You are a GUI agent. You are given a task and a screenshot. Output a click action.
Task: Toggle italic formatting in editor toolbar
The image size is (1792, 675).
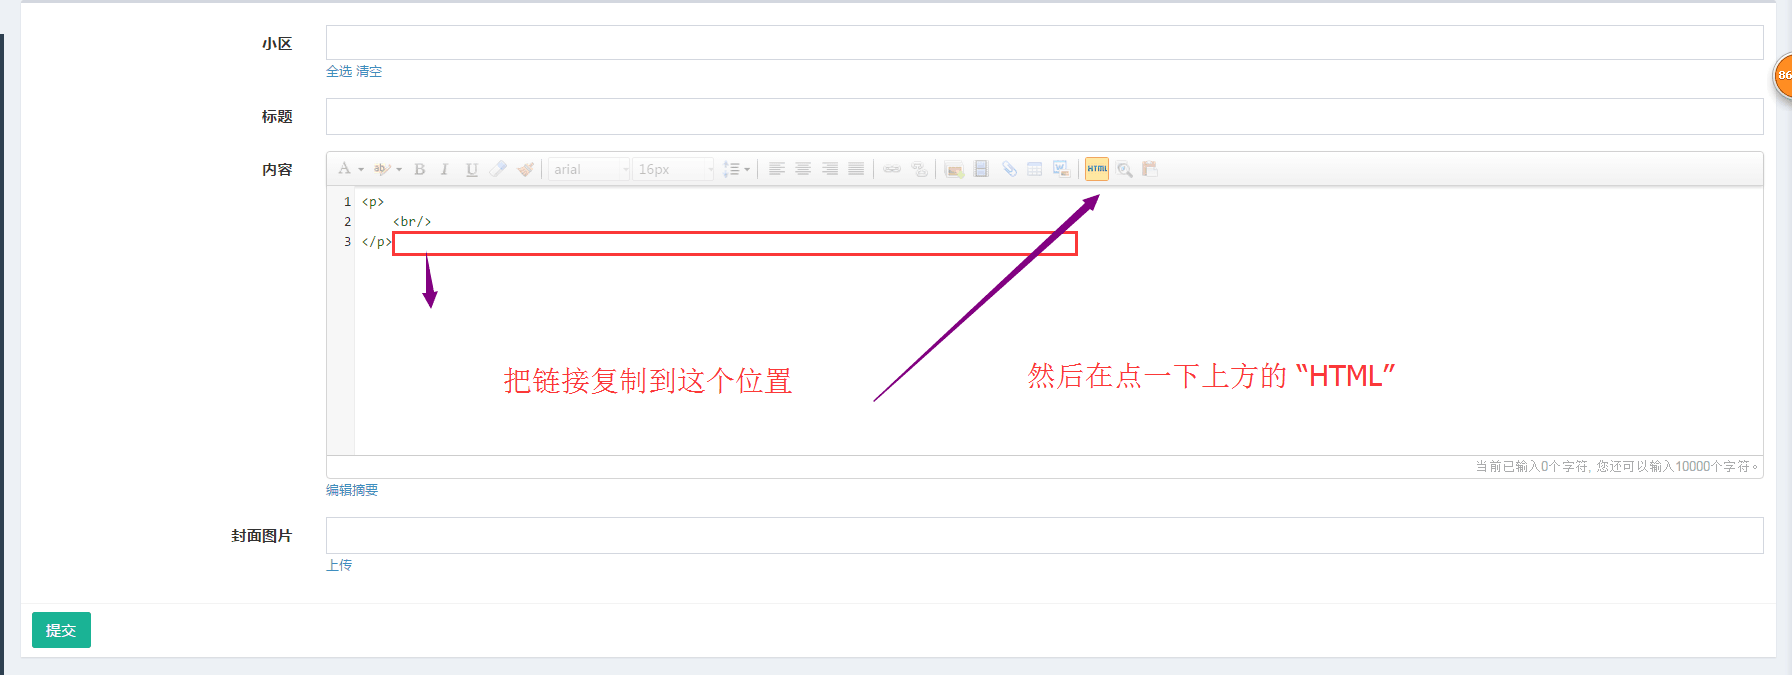(445, 170)
